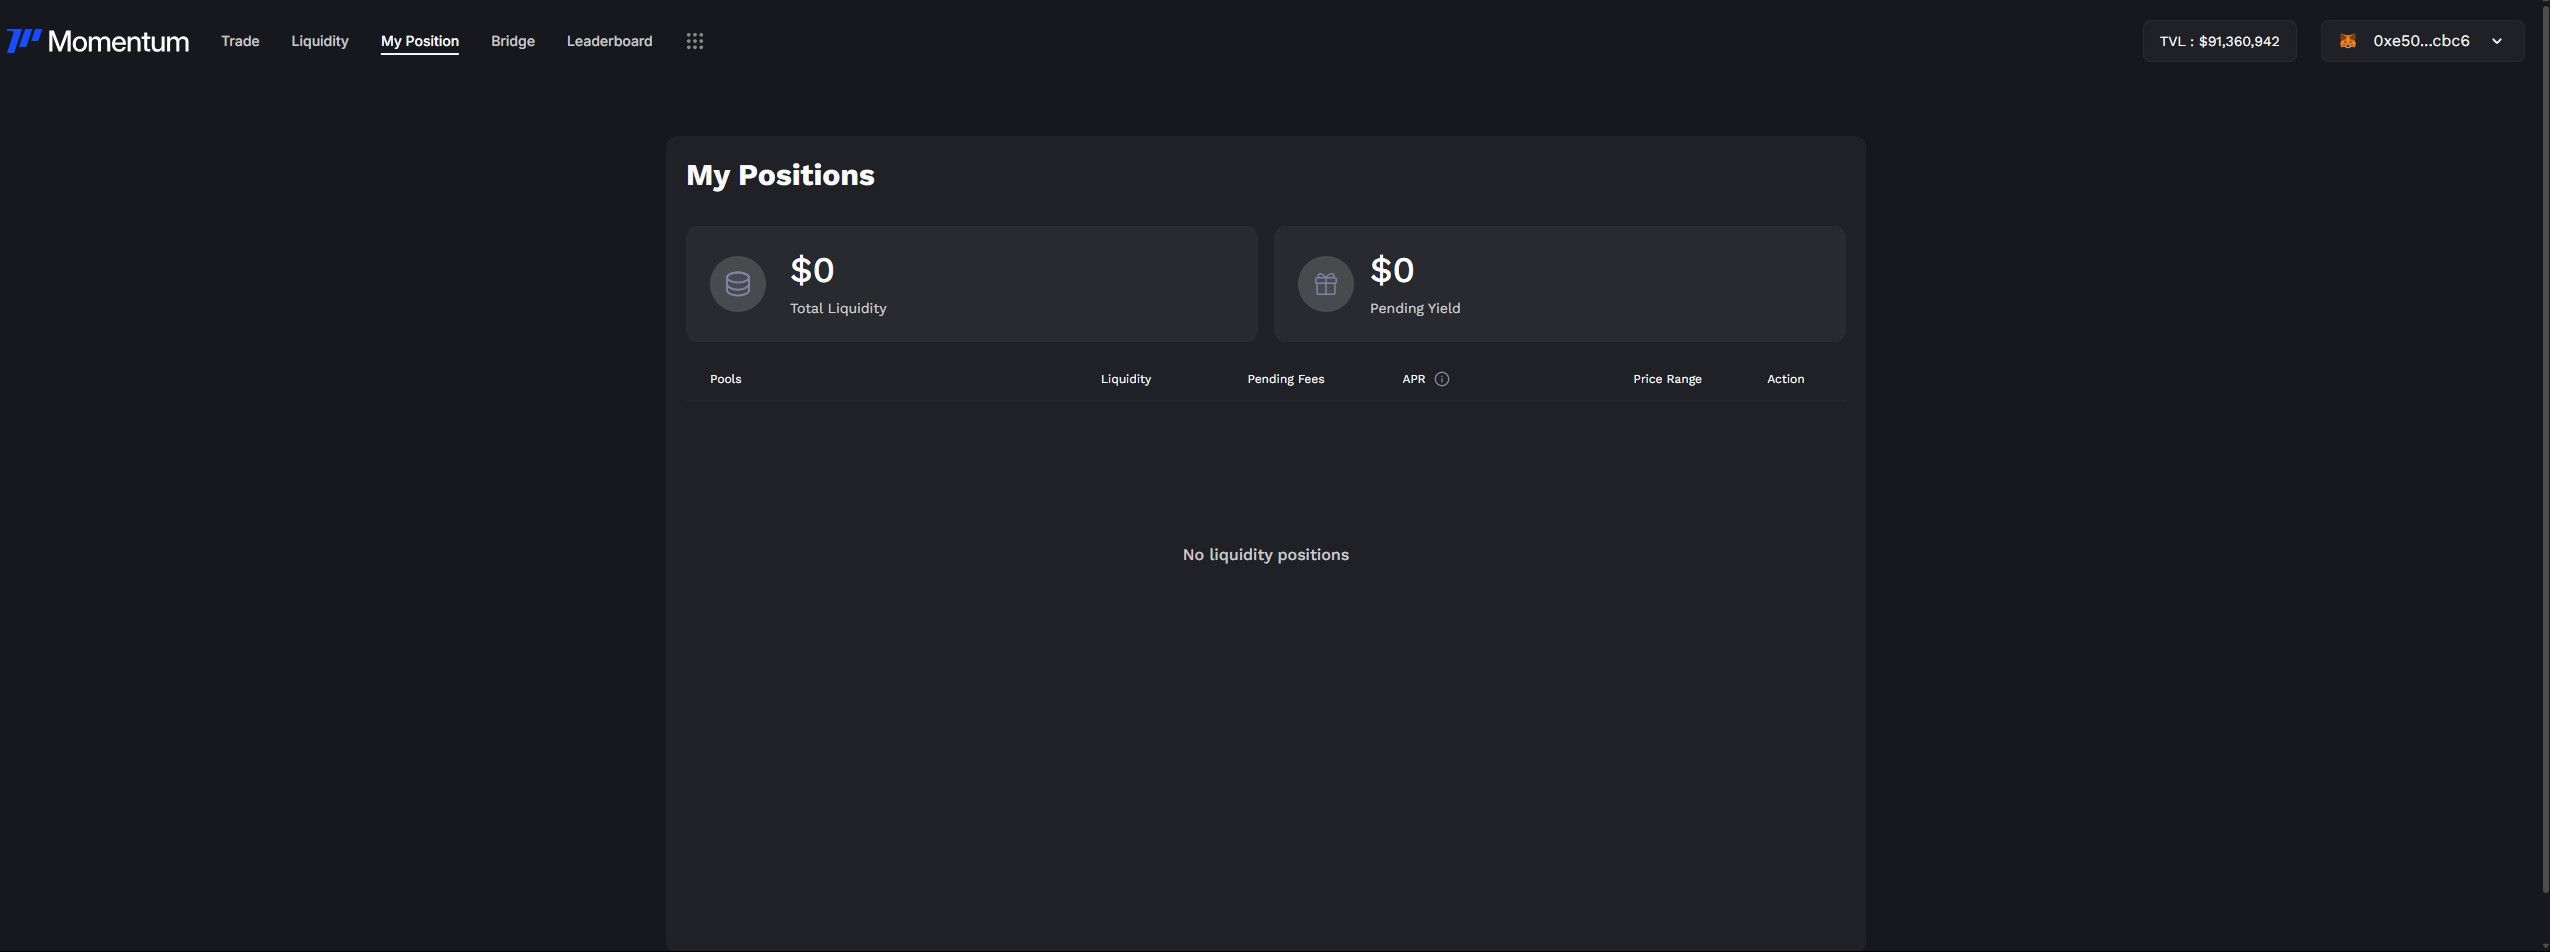
Task: Click the Pools column header
Action: coord(725,379)
